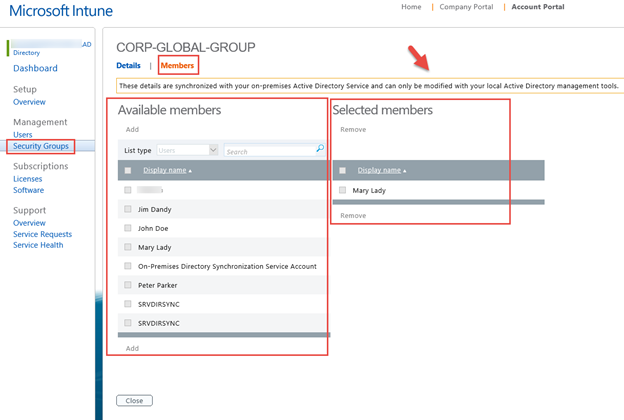Check Mary Lady in Available members
The image size is (624, 420).
(128, 247)
